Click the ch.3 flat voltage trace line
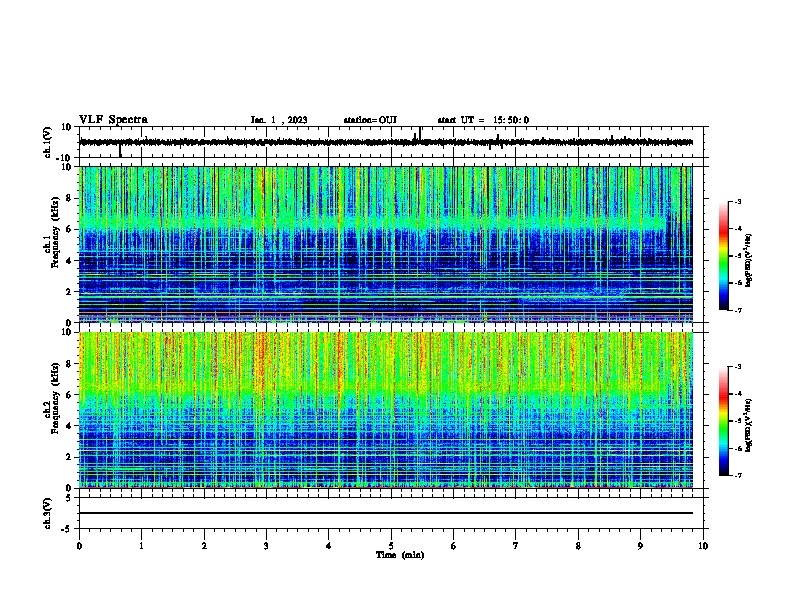The width and height of the screenshot is (792, 612). click(x=386, y=513)
